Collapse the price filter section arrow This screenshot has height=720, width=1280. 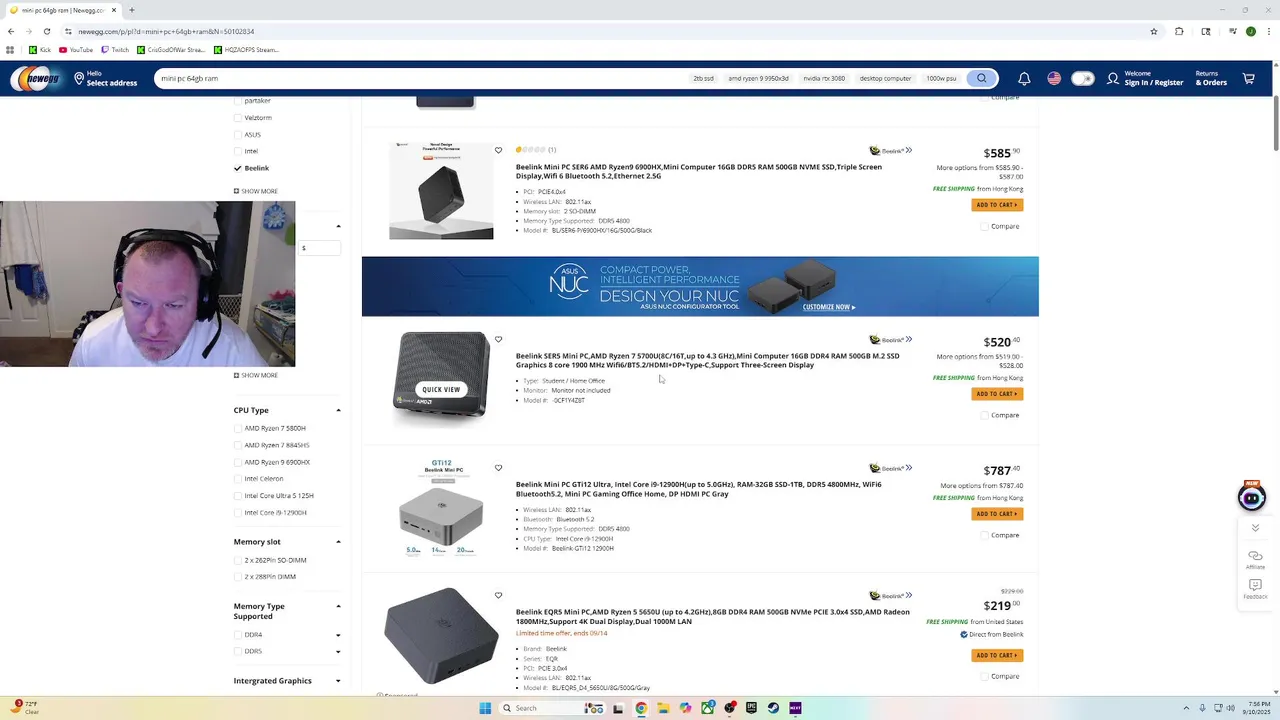(338, 226)
